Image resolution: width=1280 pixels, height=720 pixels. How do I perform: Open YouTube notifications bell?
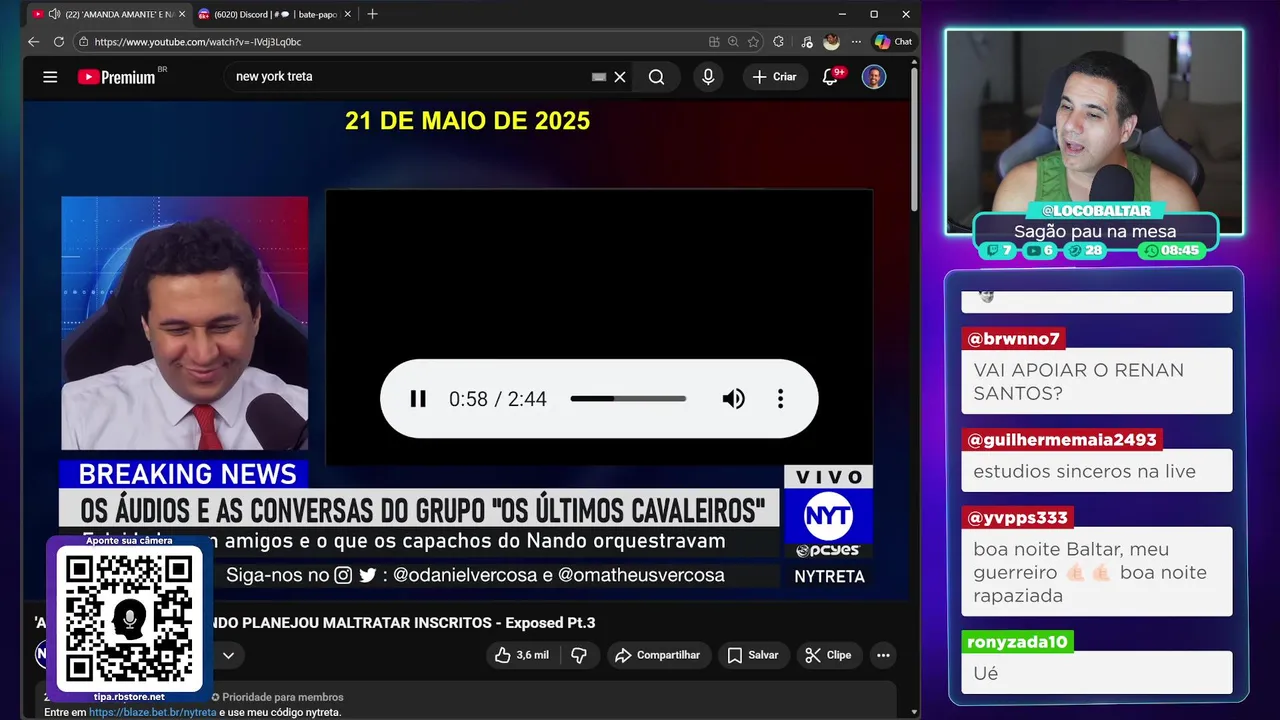(x=830, y=77)
